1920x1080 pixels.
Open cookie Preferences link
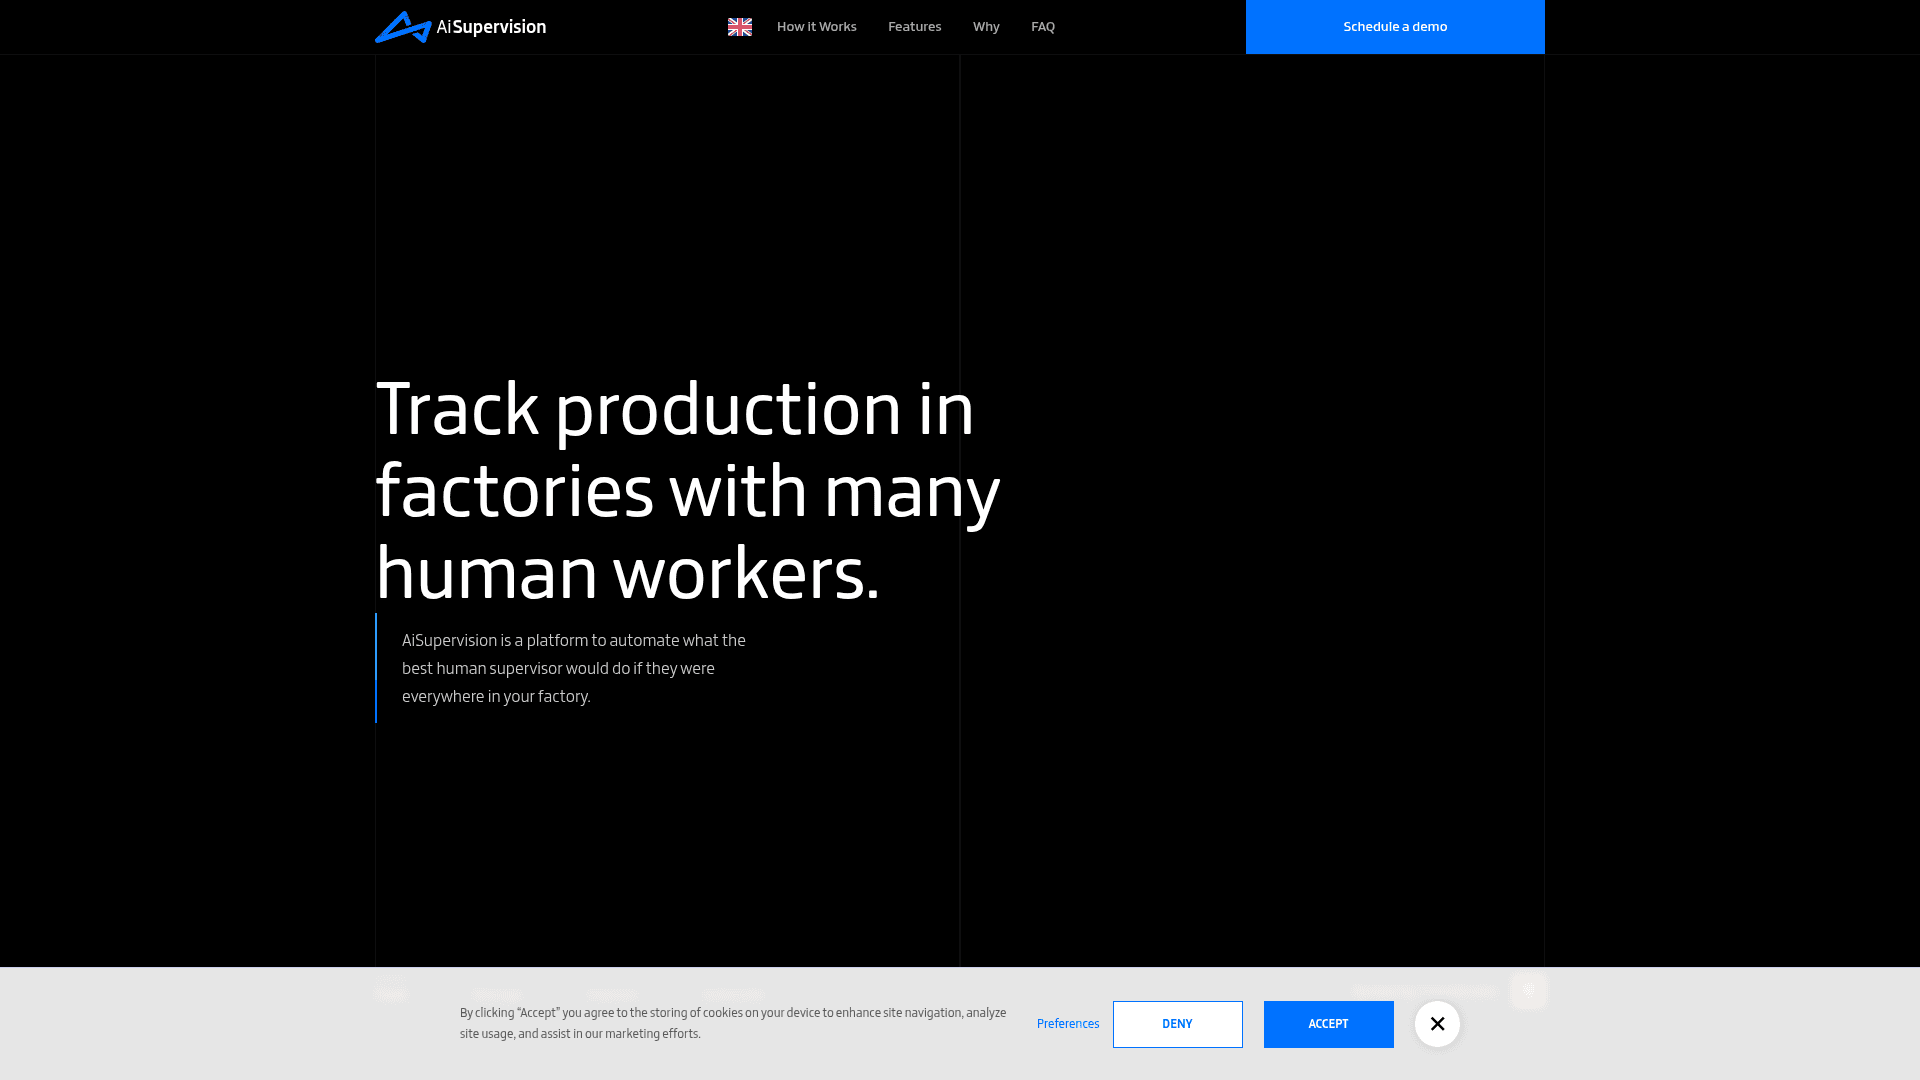[1068, 1024]
